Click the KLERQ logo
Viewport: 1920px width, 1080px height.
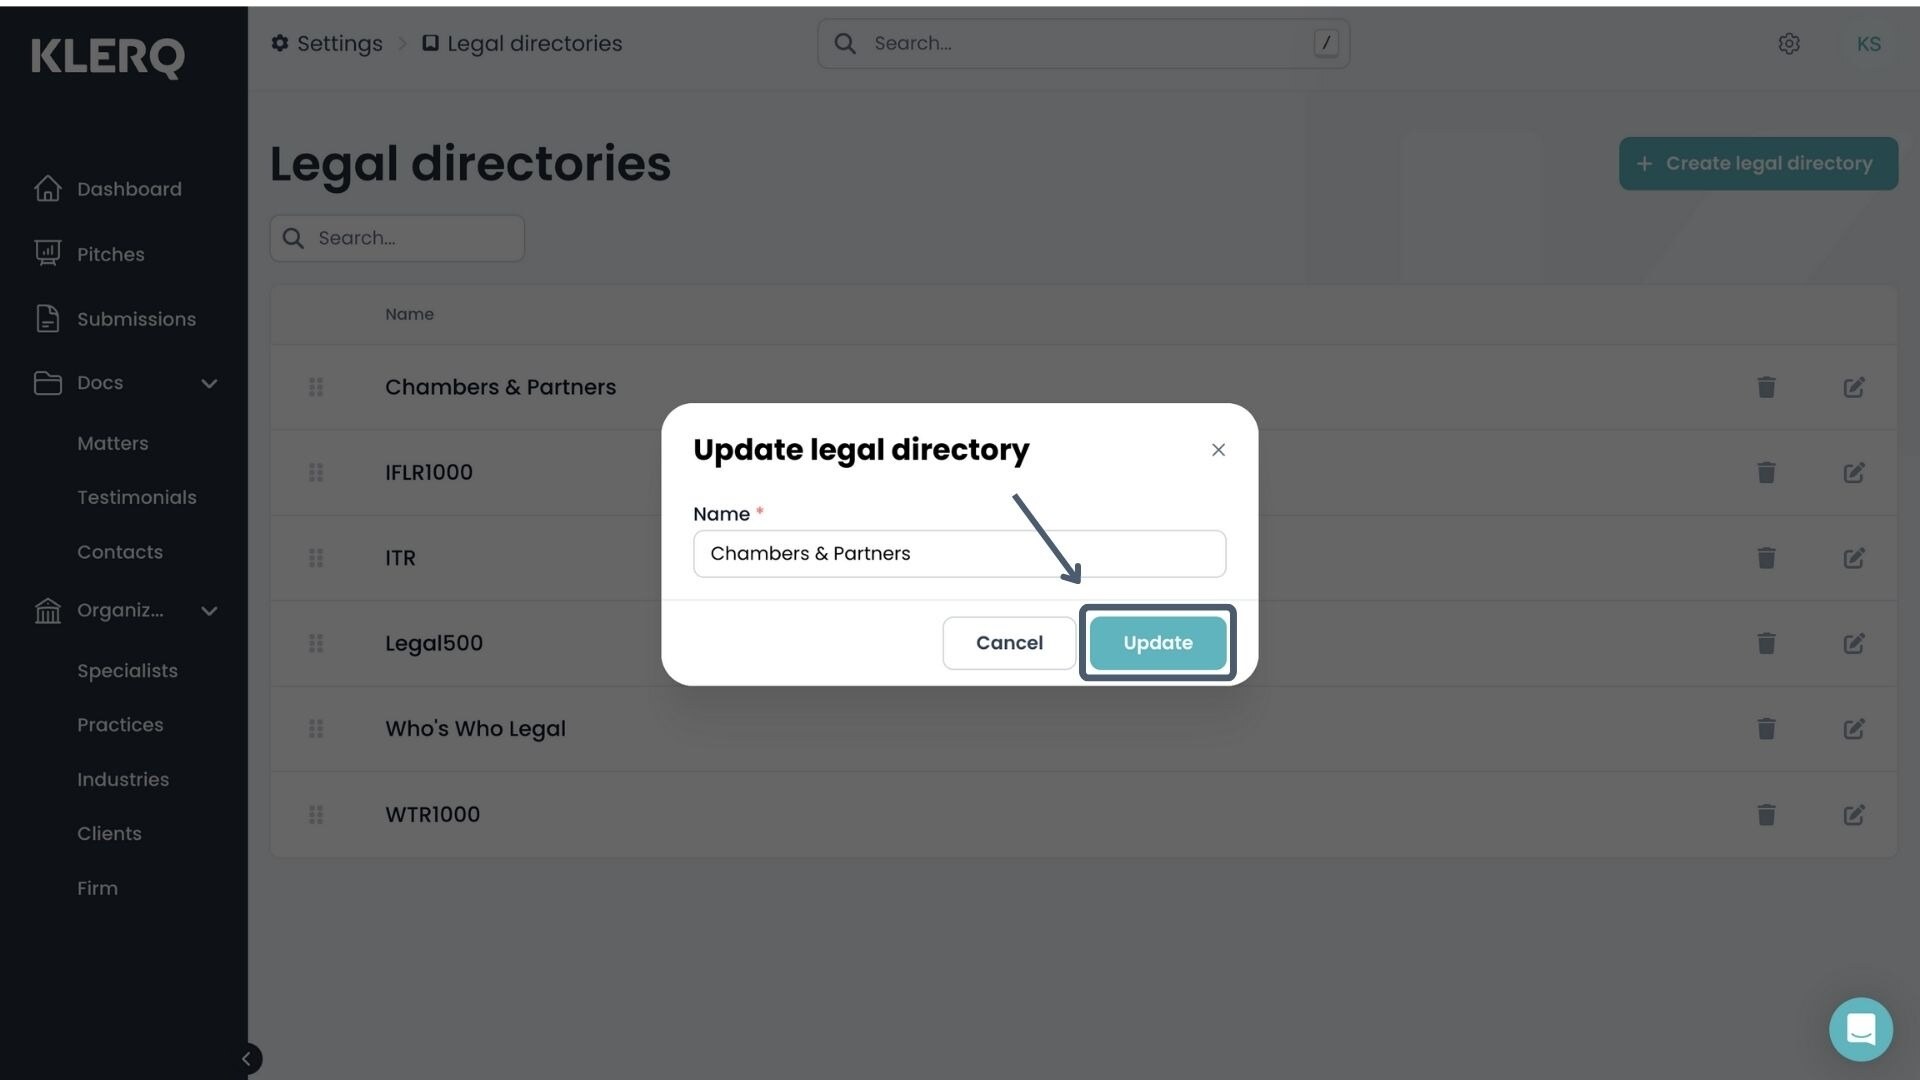click(x=108, y=57)
